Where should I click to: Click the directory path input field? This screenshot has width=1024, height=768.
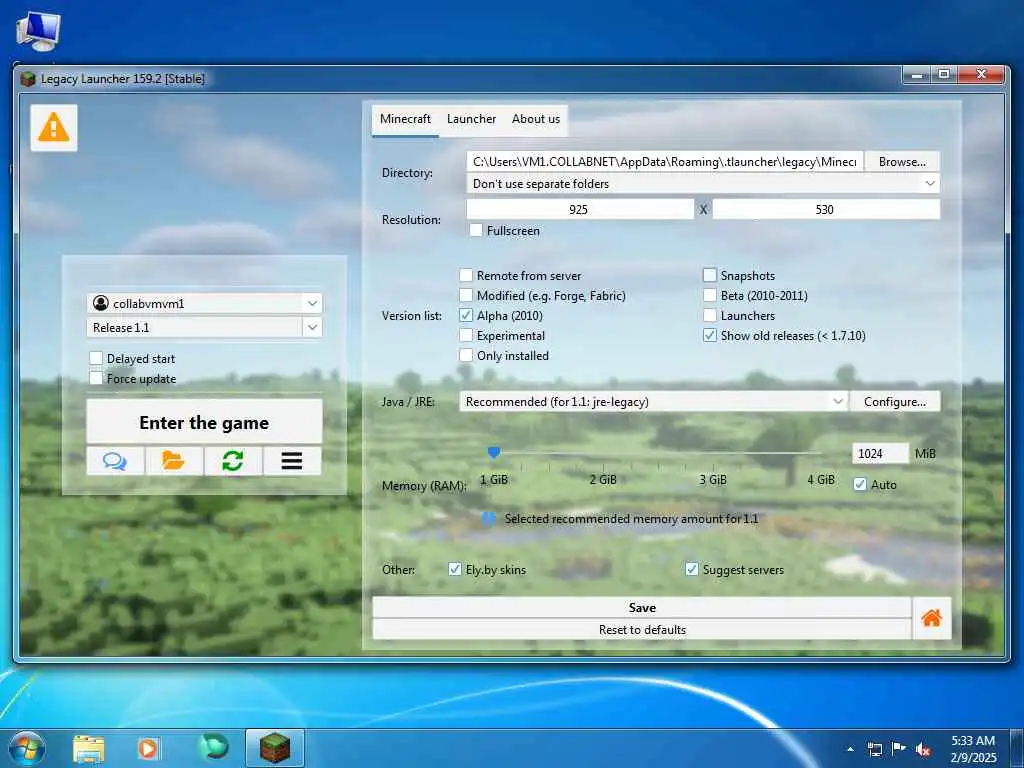[665, 161]
